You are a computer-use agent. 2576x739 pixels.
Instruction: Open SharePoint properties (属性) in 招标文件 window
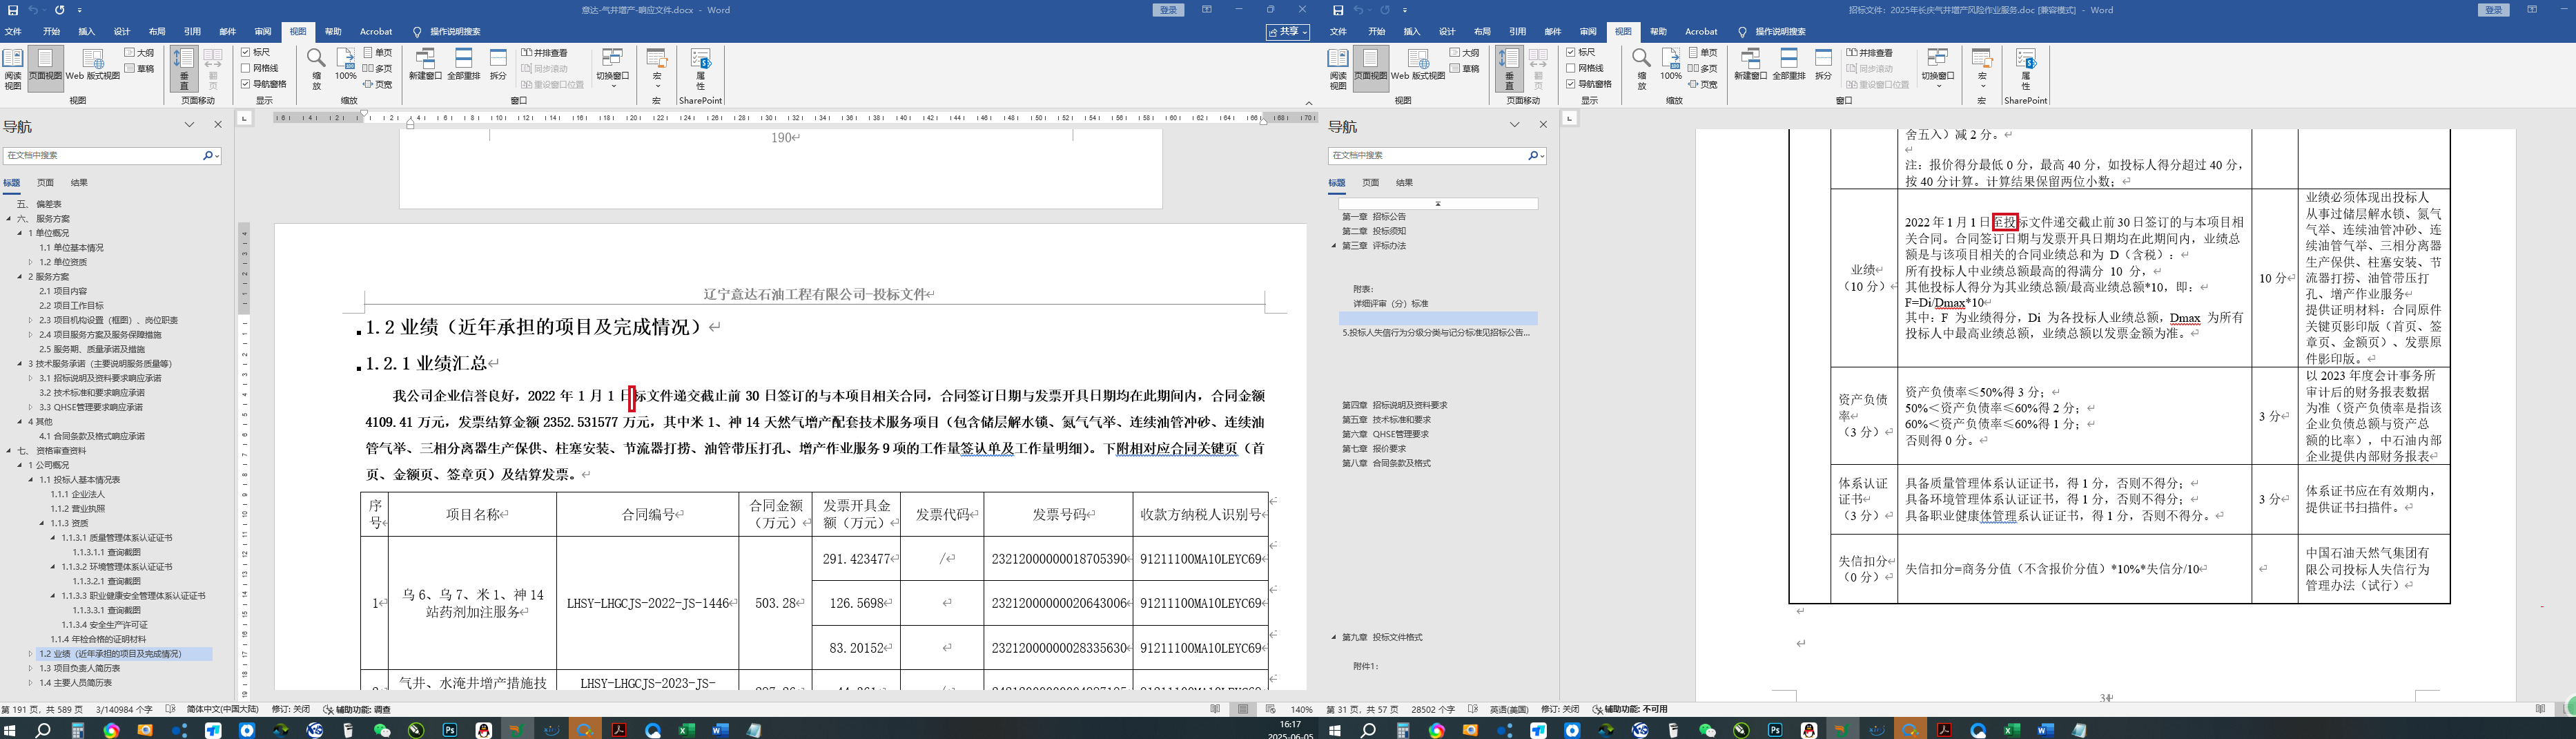click(x=2026, y=66)
